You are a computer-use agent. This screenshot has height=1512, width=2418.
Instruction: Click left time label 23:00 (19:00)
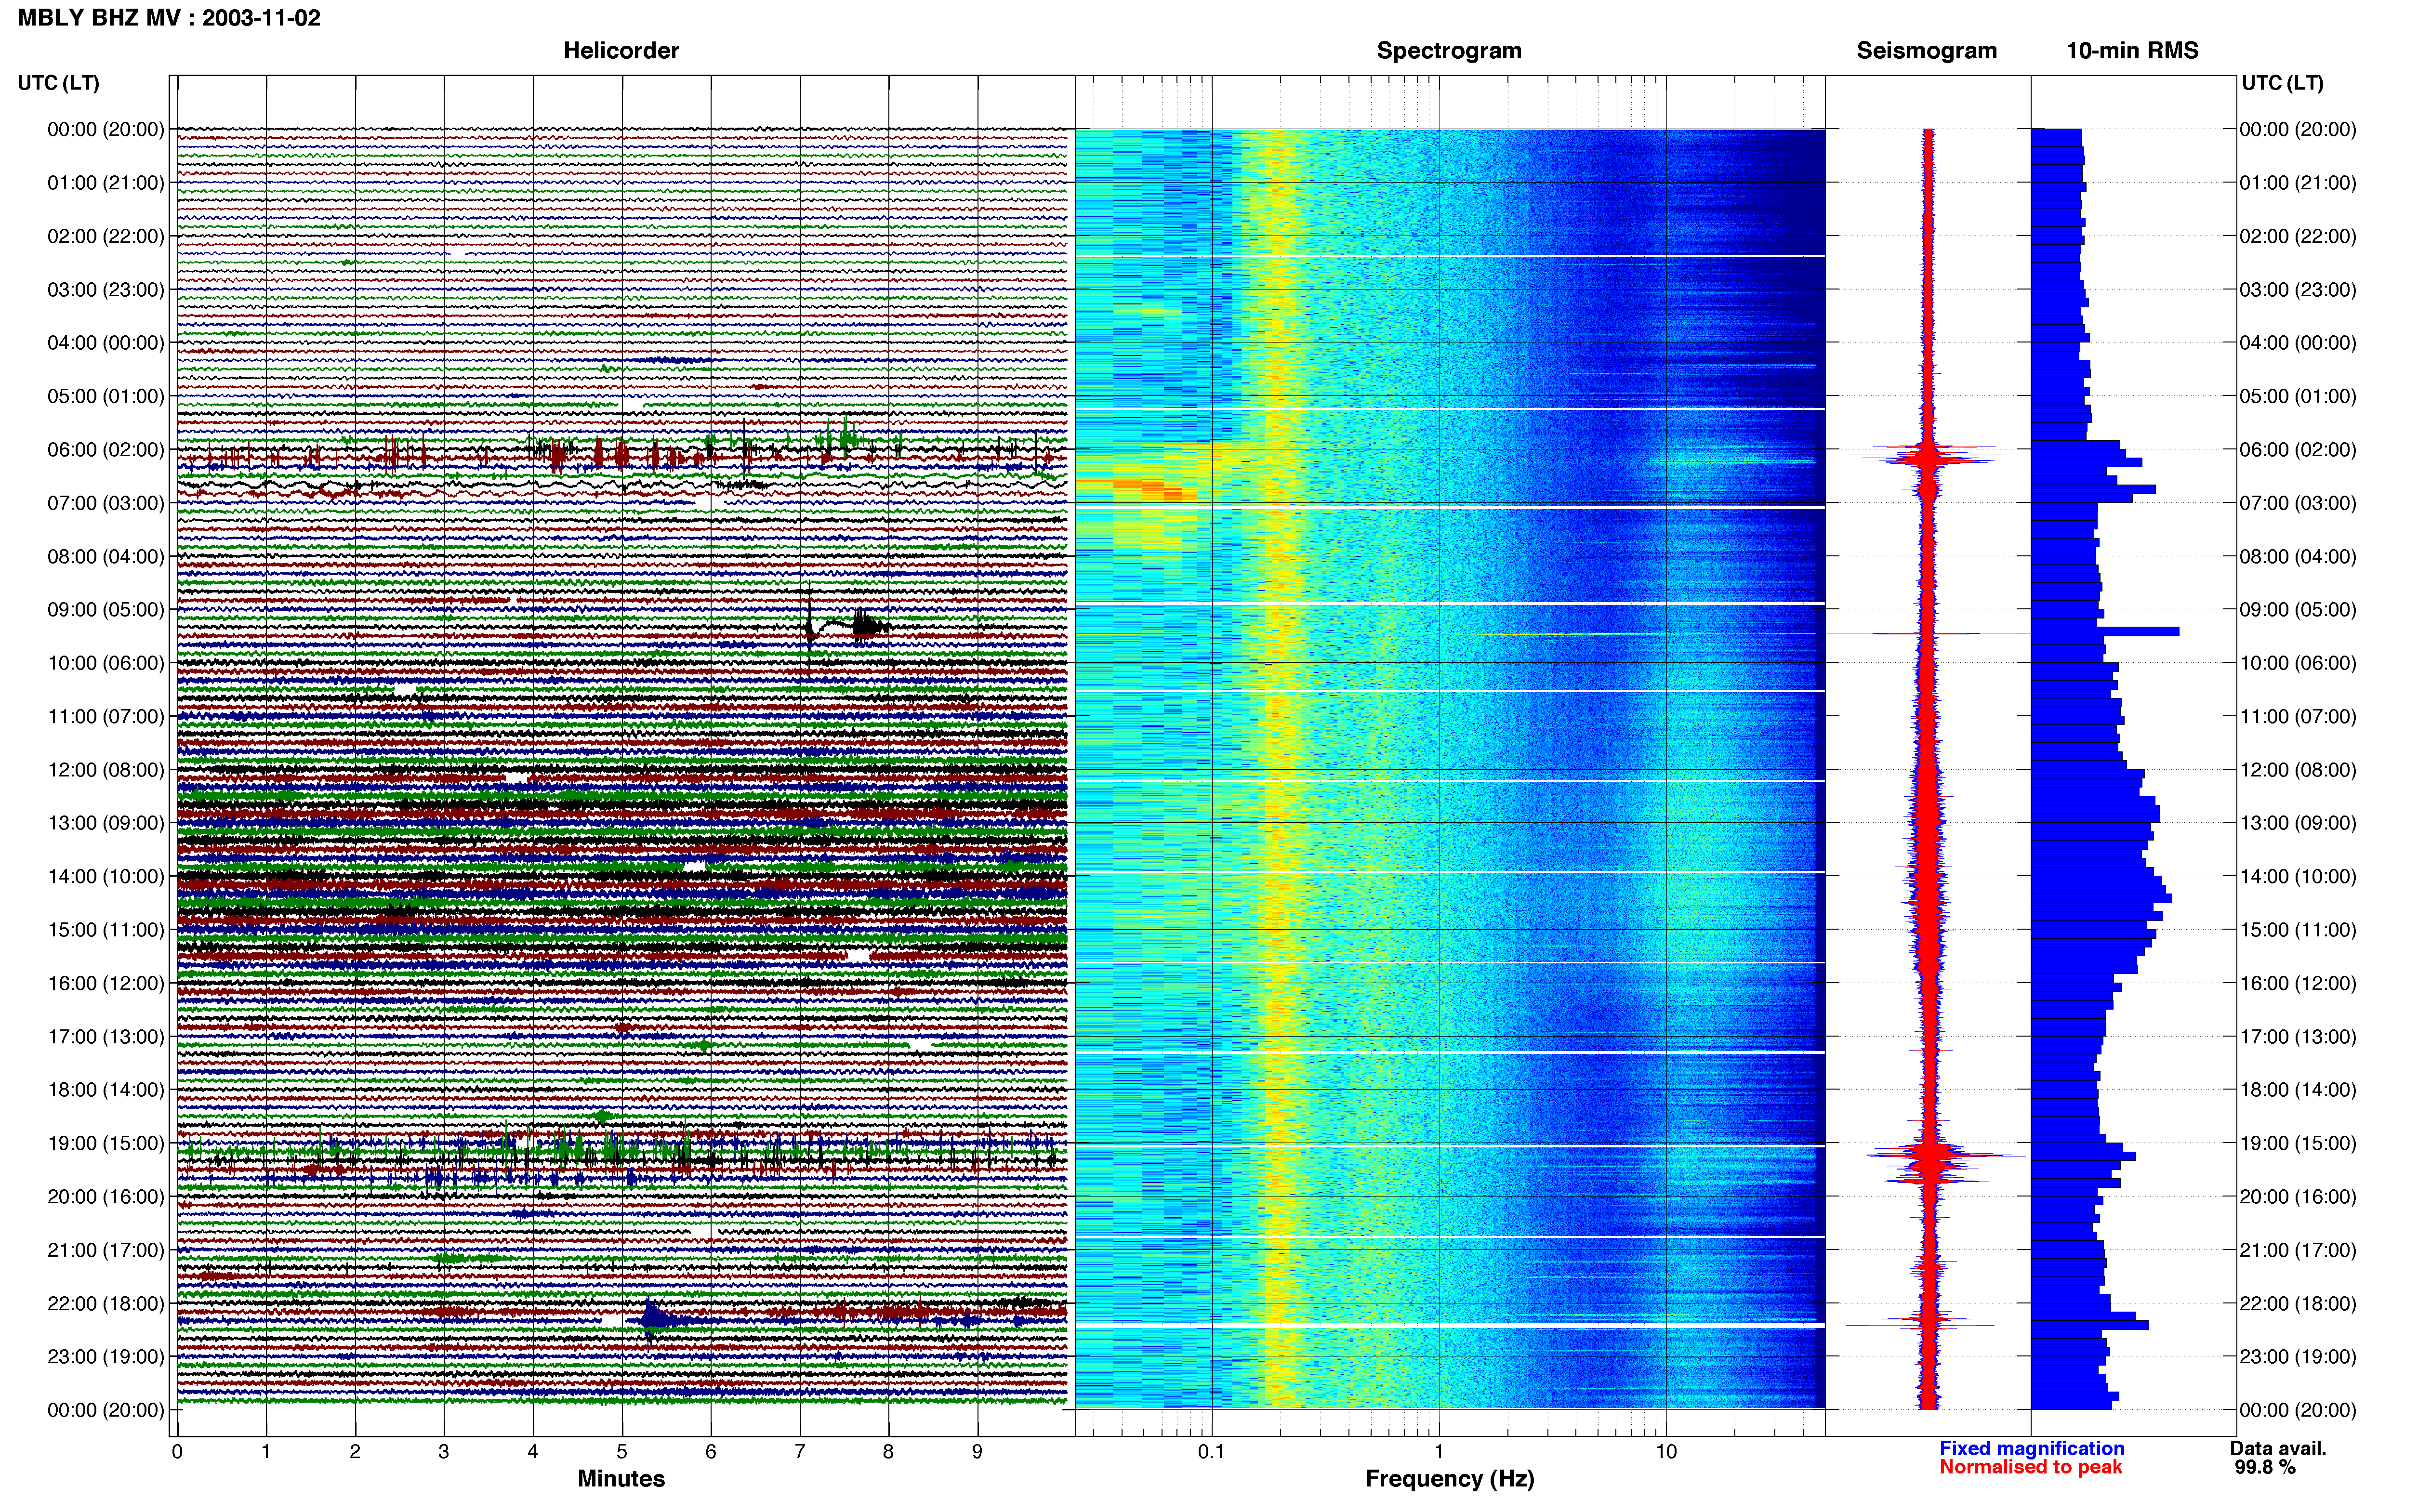[x=106, y=1357]
